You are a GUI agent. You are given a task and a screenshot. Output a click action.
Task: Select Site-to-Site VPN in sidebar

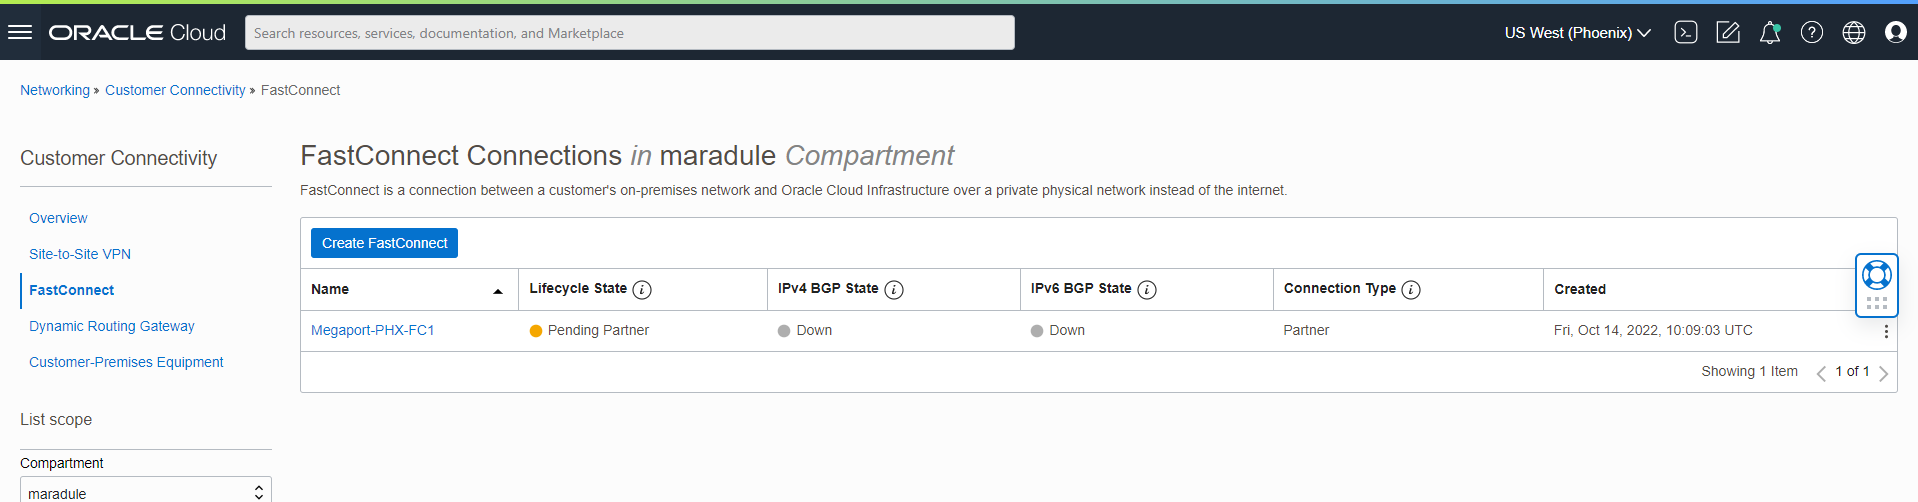(x=80, y=254)
